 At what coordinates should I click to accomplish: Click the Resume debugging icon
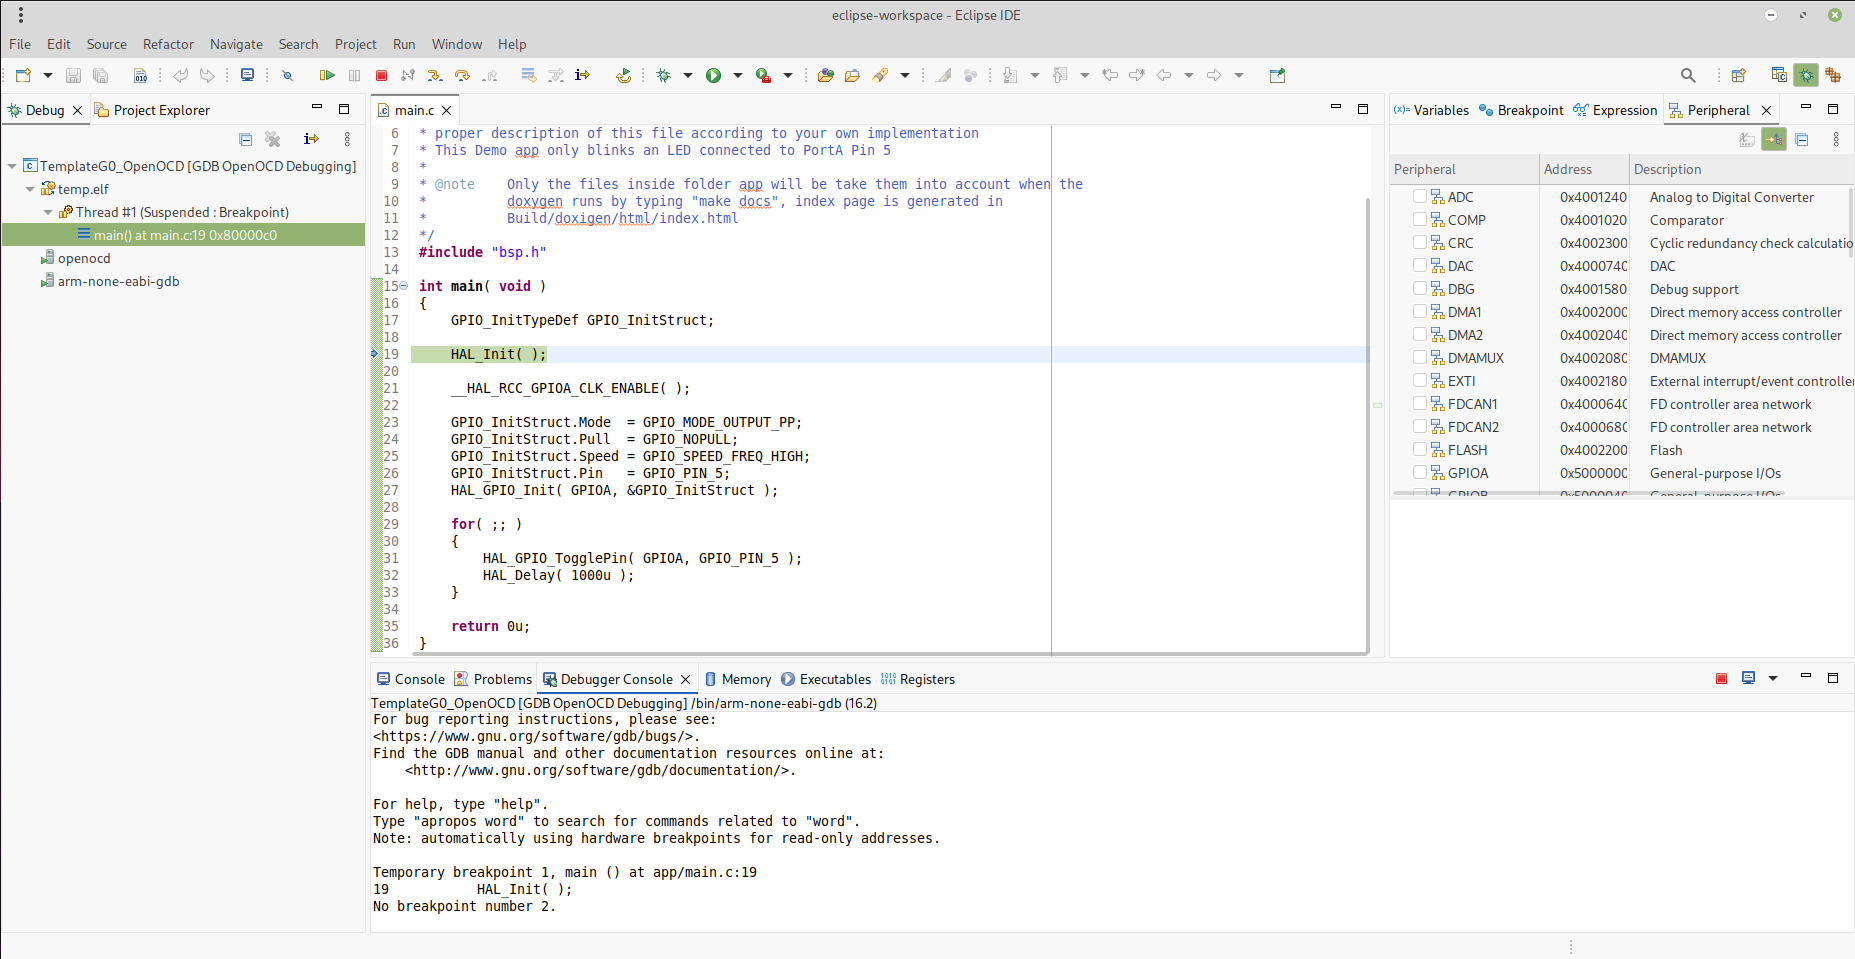(x=327, y=75)
